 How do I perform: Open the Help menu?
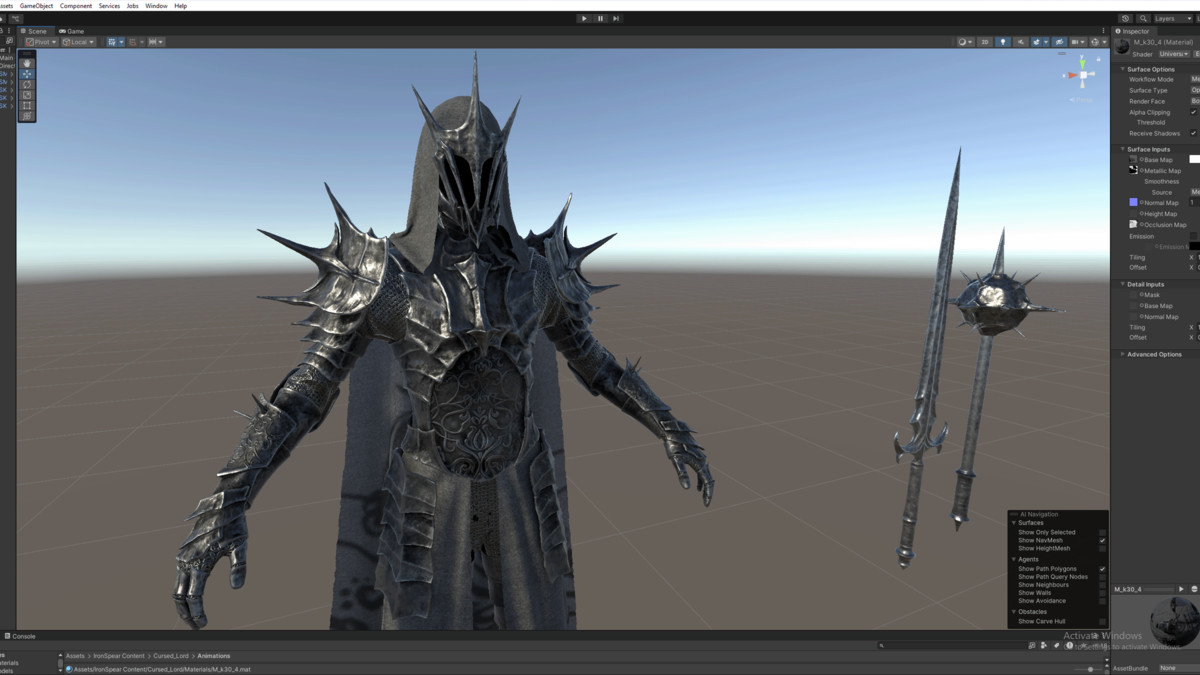tap(180, 6)
